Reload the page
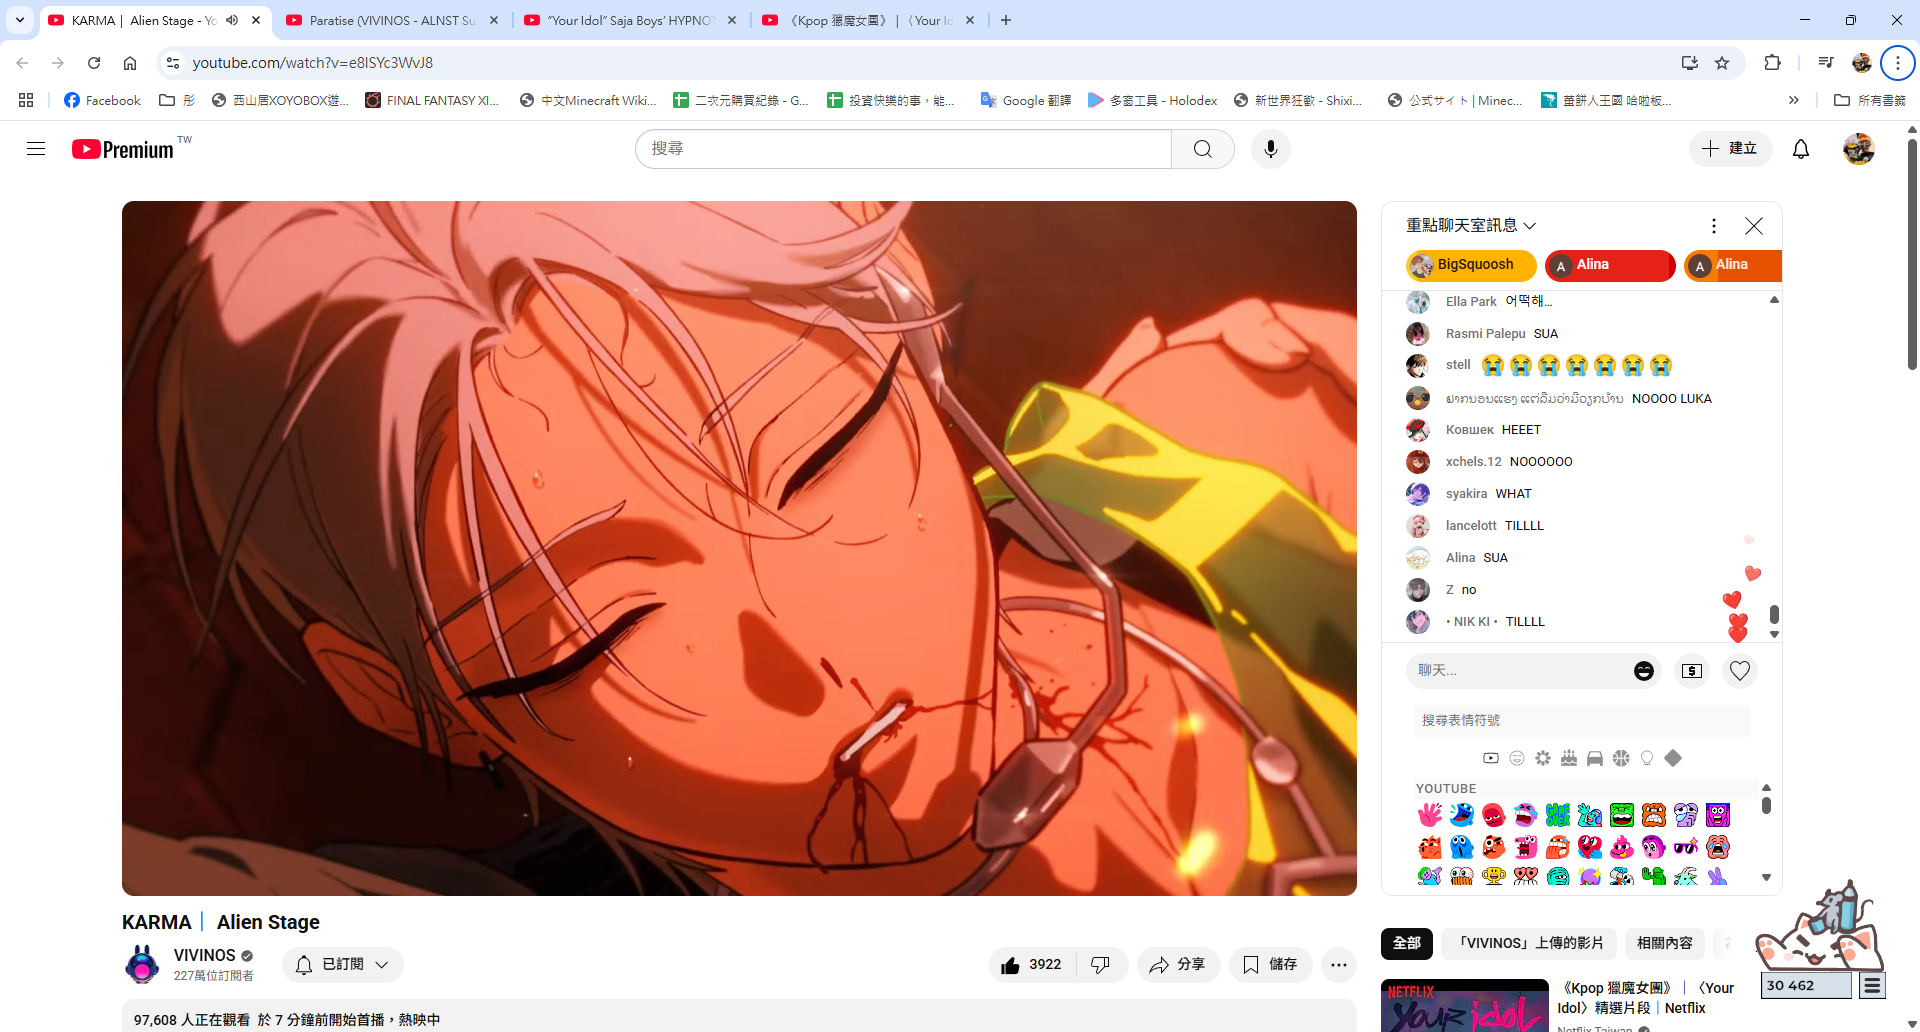 pyautogui.click(x=94, y=63)
